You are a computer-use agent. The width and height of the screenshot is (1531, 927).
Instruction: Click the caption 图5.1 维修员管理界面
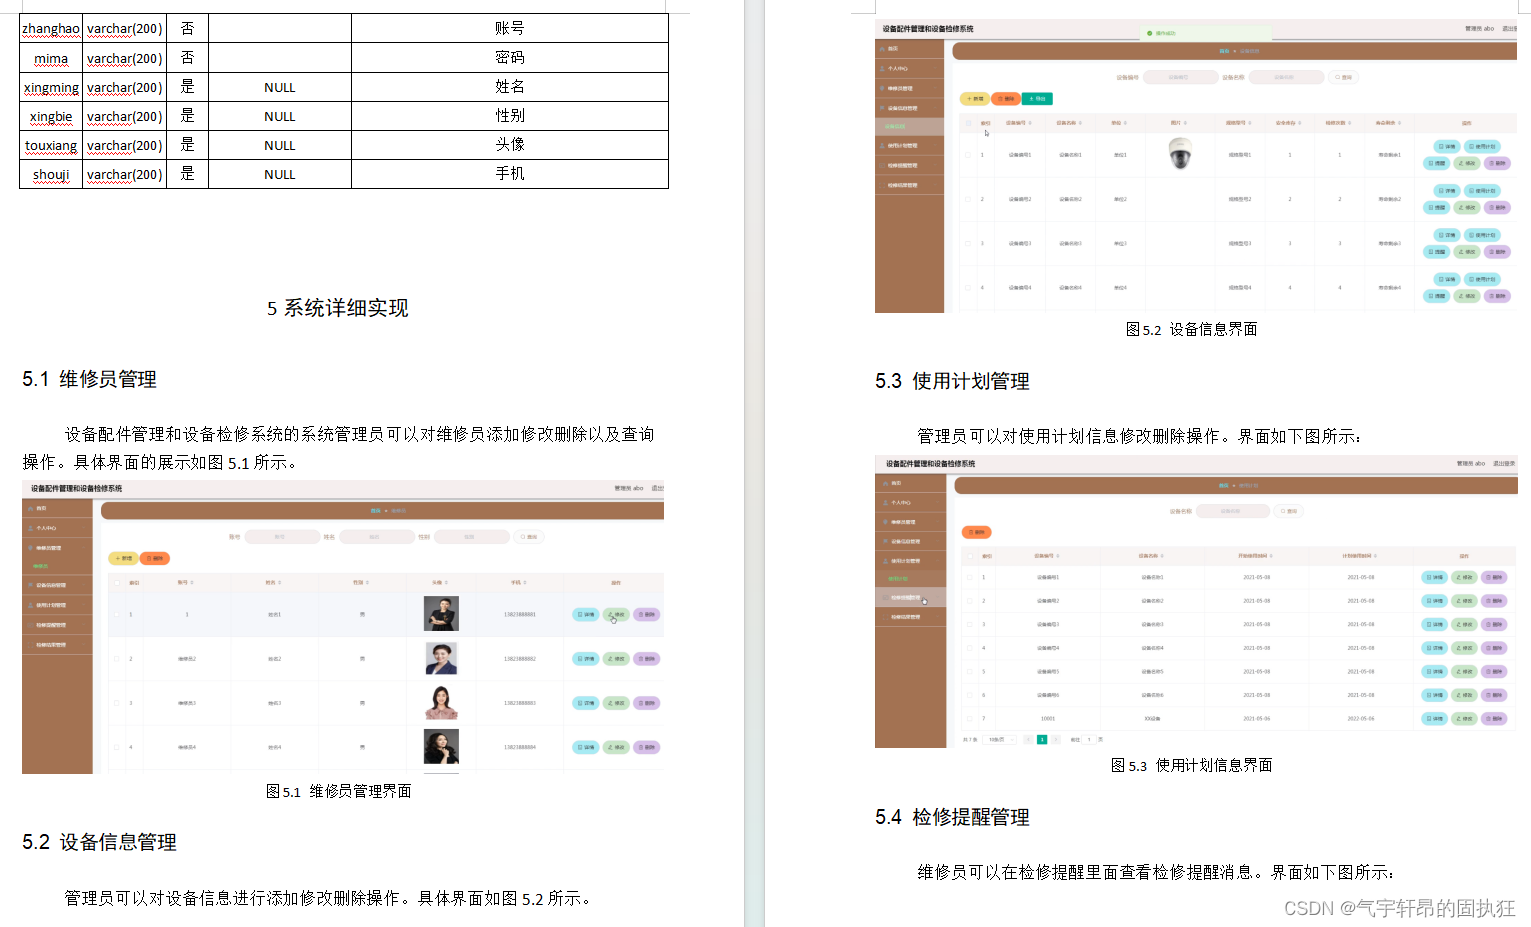pos(339,791)
